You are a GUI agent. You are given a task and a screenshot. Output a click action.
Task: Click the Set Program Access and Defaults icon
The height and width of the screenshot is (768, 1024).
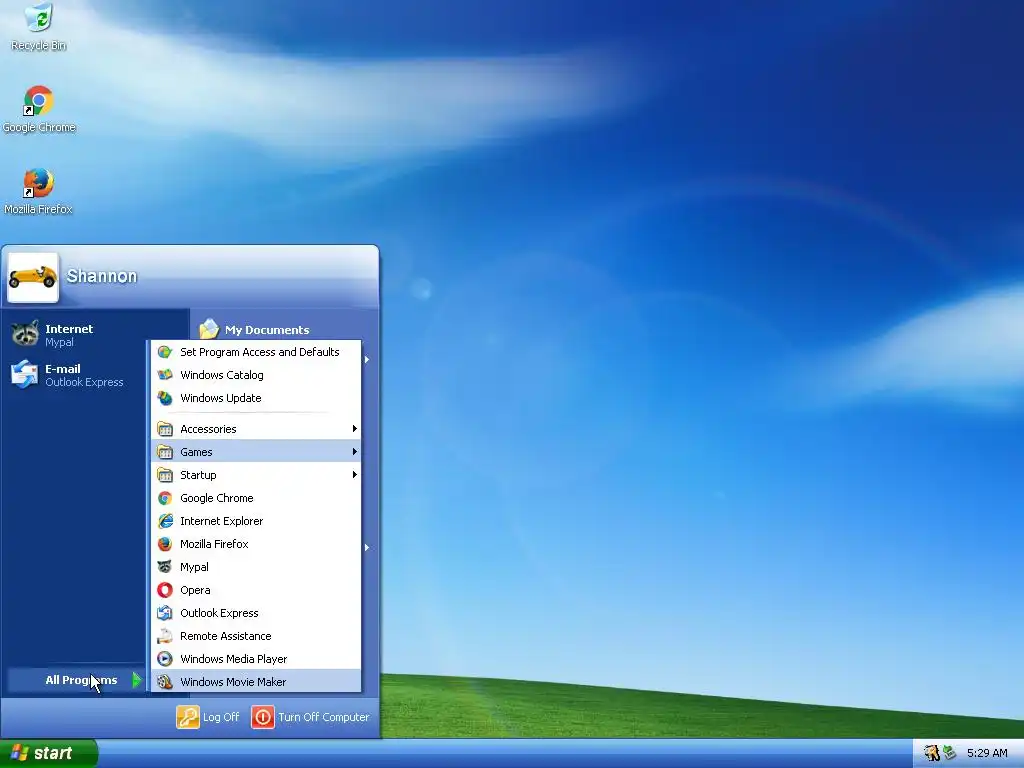165,352
